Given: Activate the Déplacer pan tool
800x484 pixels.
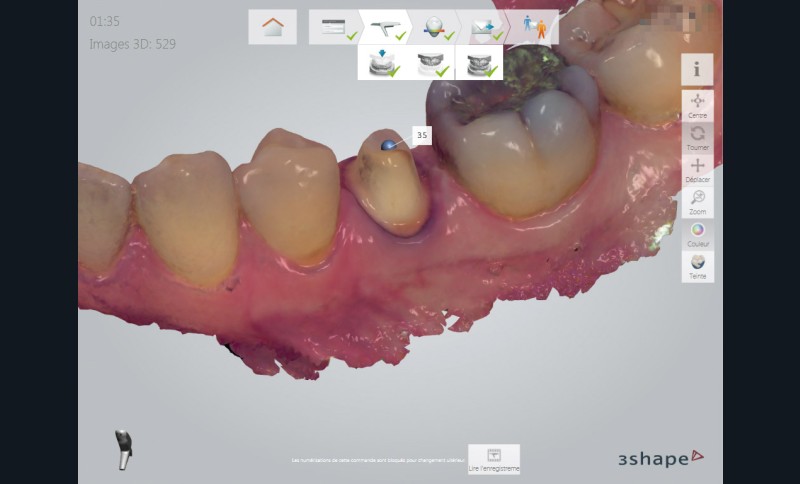Looking at the screenshot, I should [x=697, y=169].
